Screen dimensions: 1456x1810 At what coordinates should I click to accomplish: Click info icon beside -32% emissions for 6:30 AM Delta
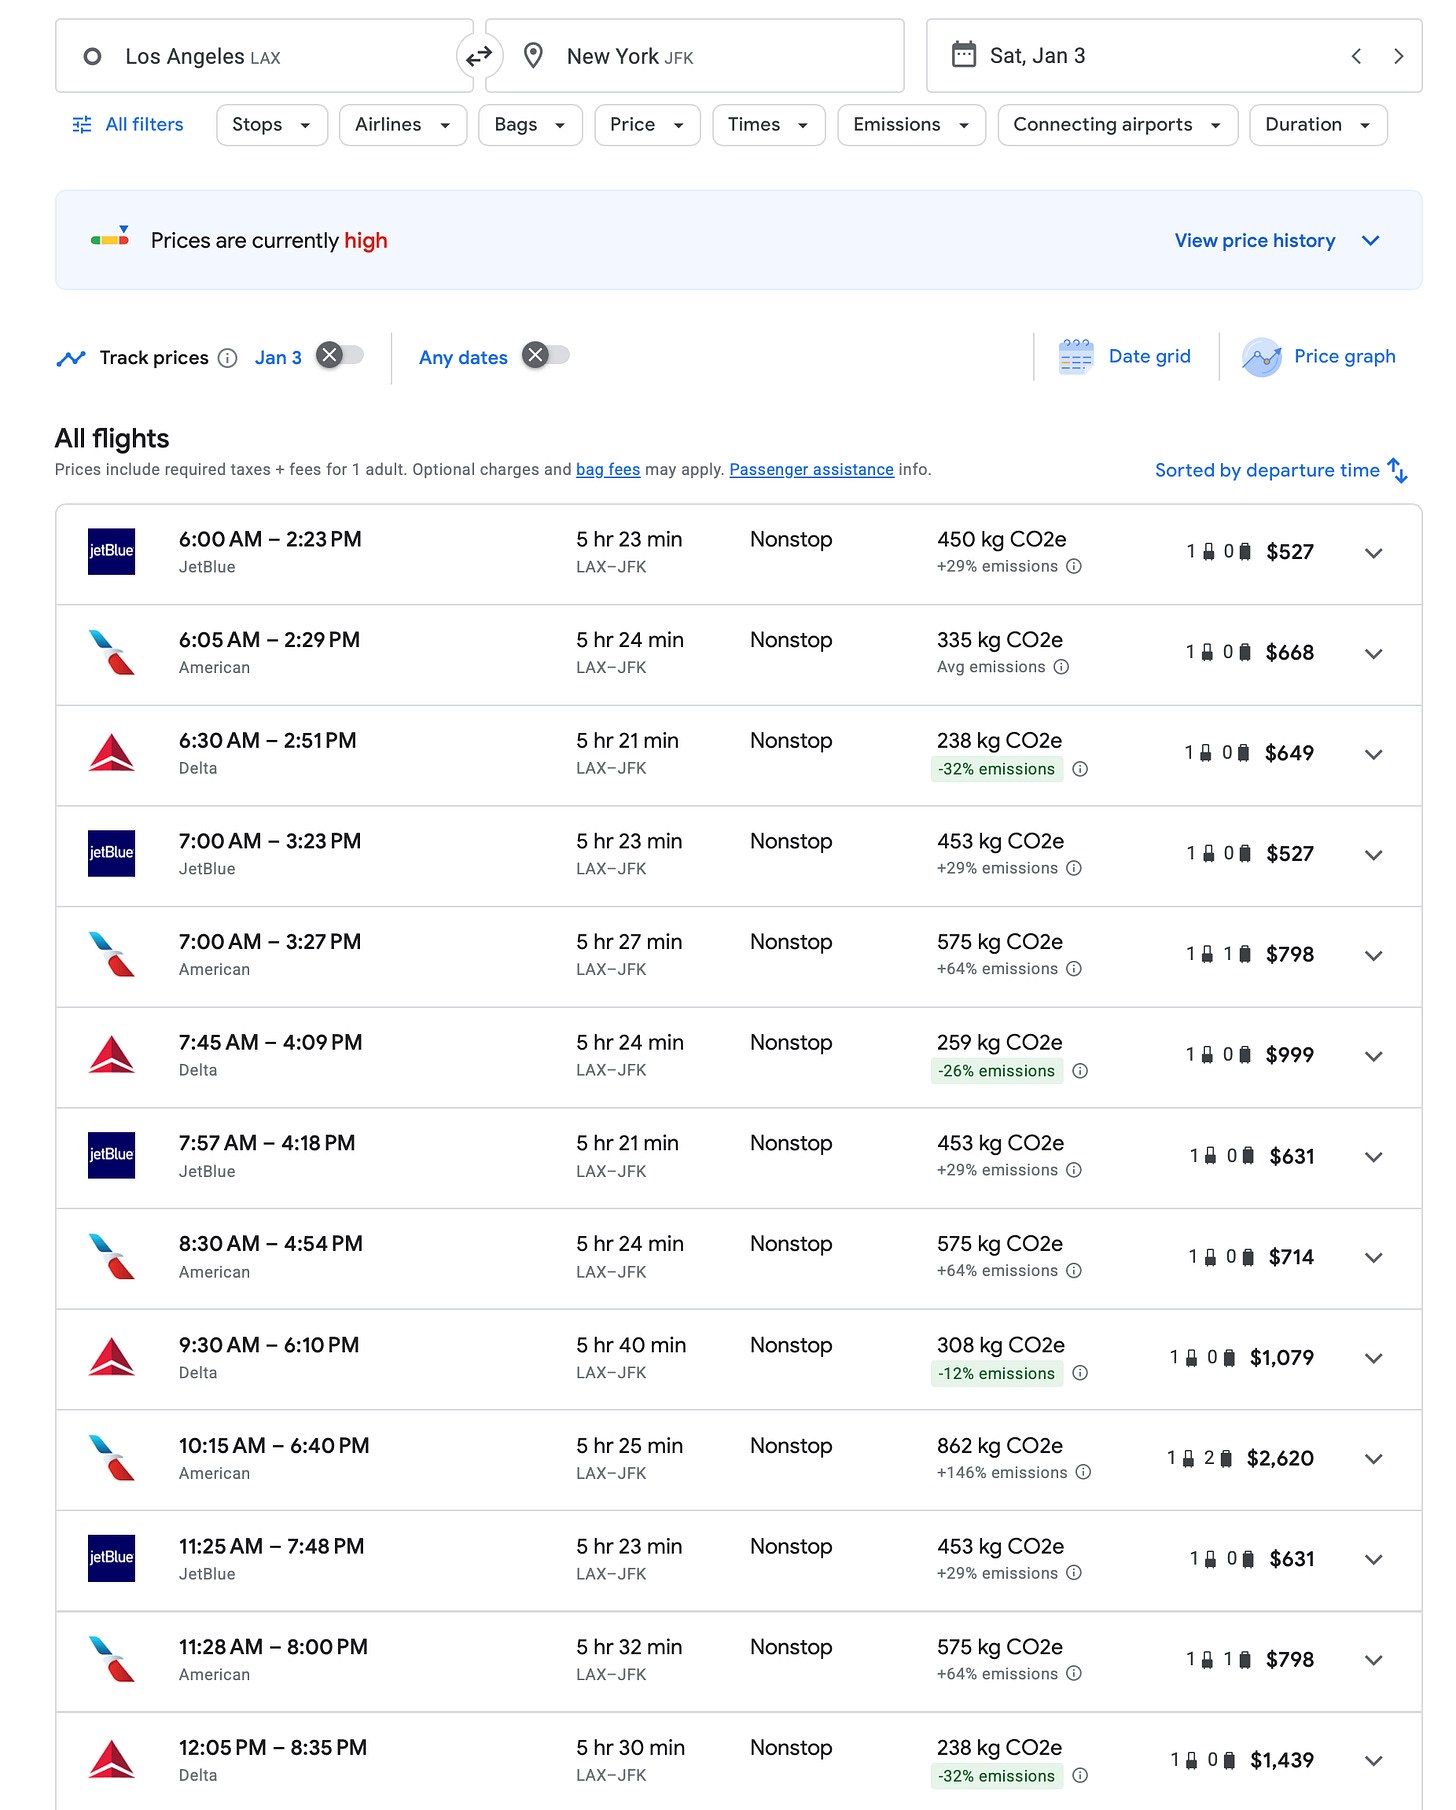click(x=1080, y=769)
